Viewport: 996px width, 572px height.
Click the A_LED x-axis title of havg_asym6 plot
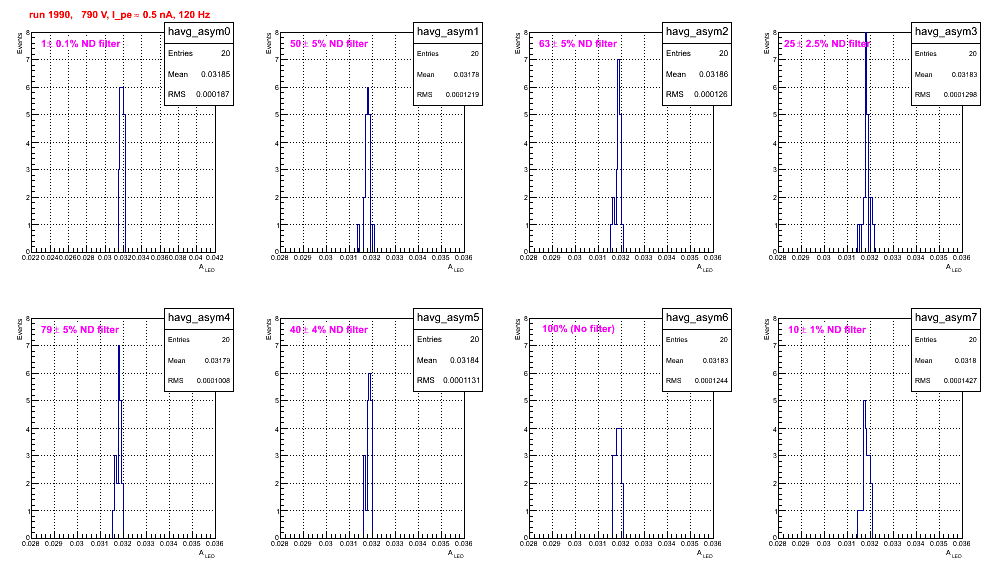[704, 554]
